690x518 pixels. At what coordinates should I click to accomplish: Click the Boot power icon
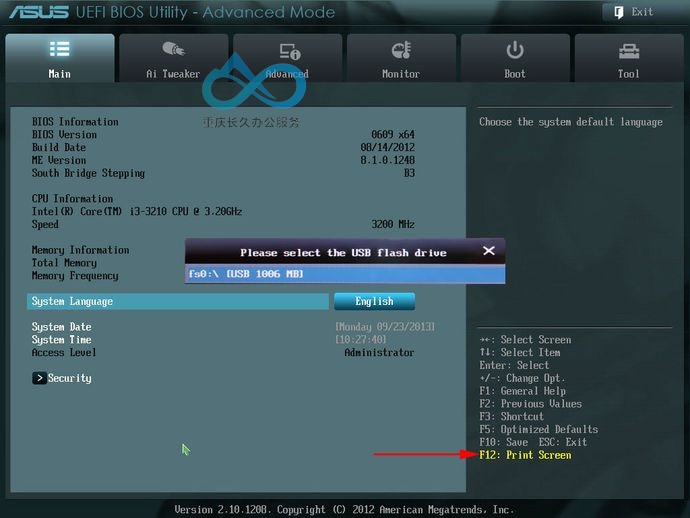tap(514, 50)
